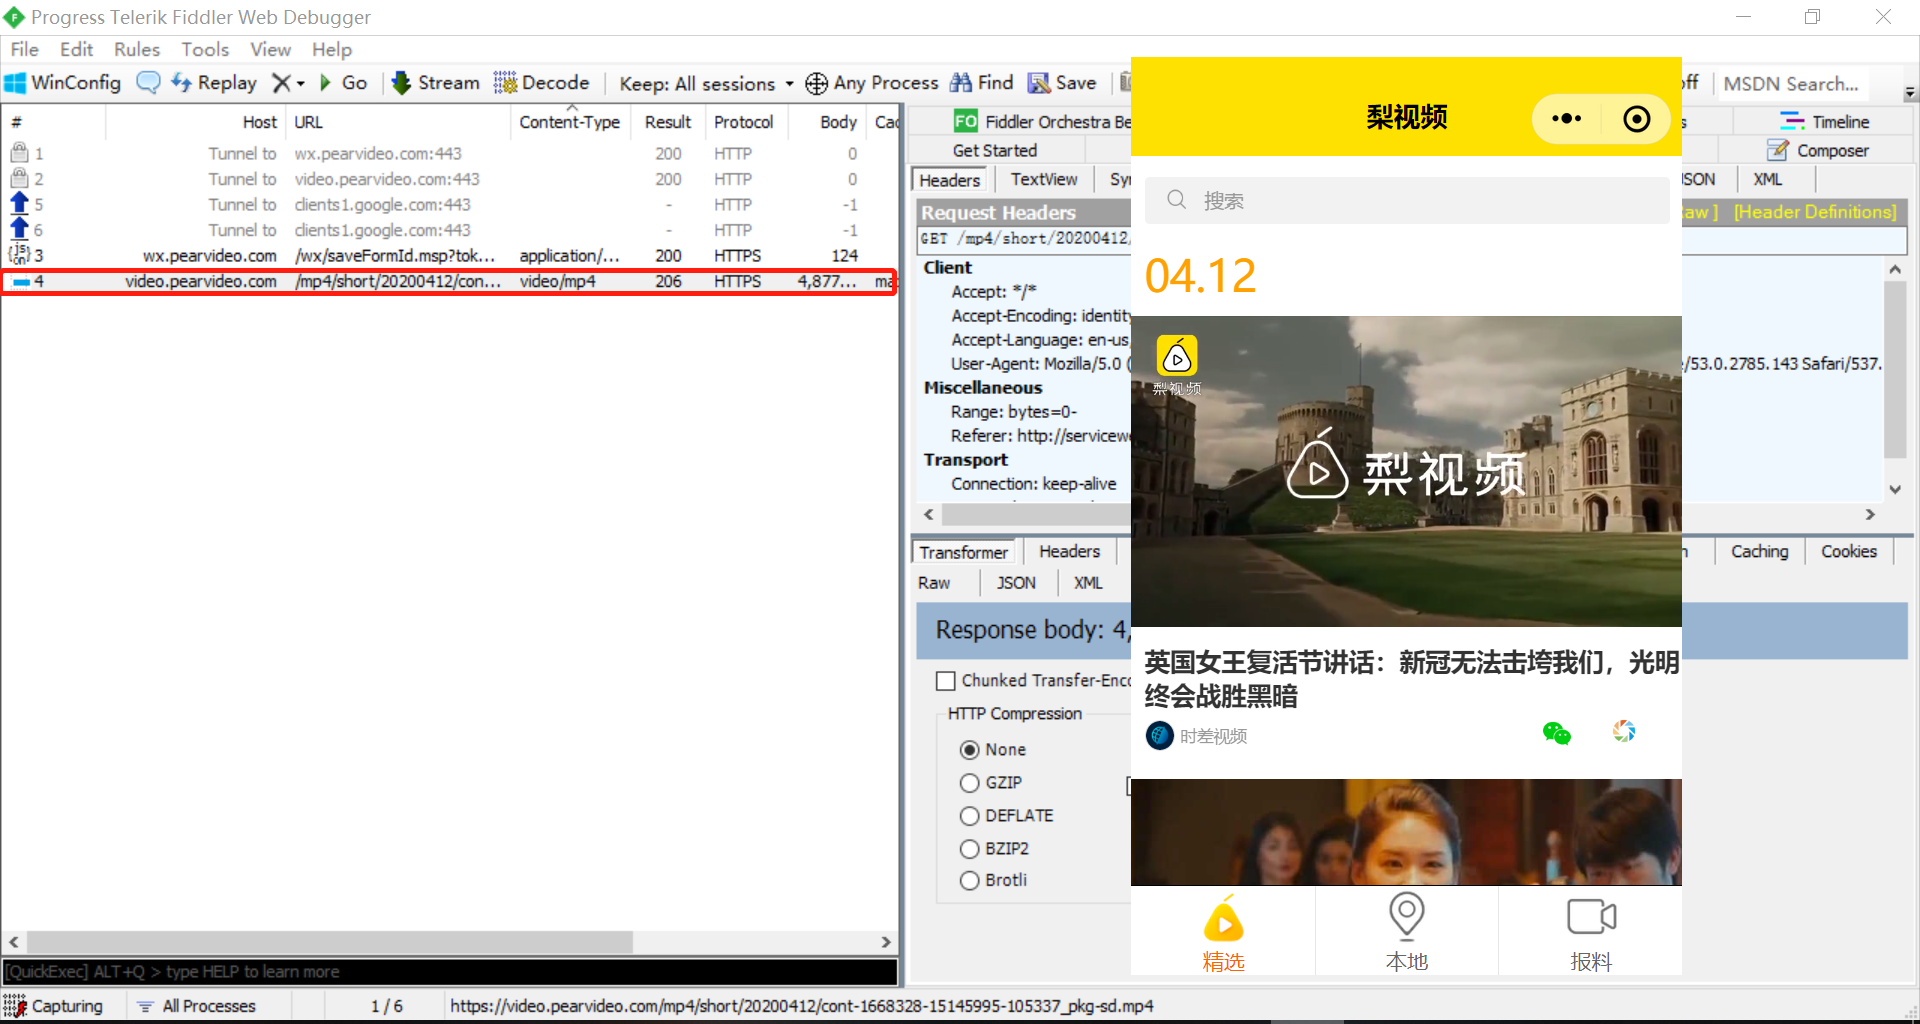The height and width of the screenshot is (1024, 1920).
Task: Open the Fiddler Orchestra Beta tab
Action: [1042, 122]
